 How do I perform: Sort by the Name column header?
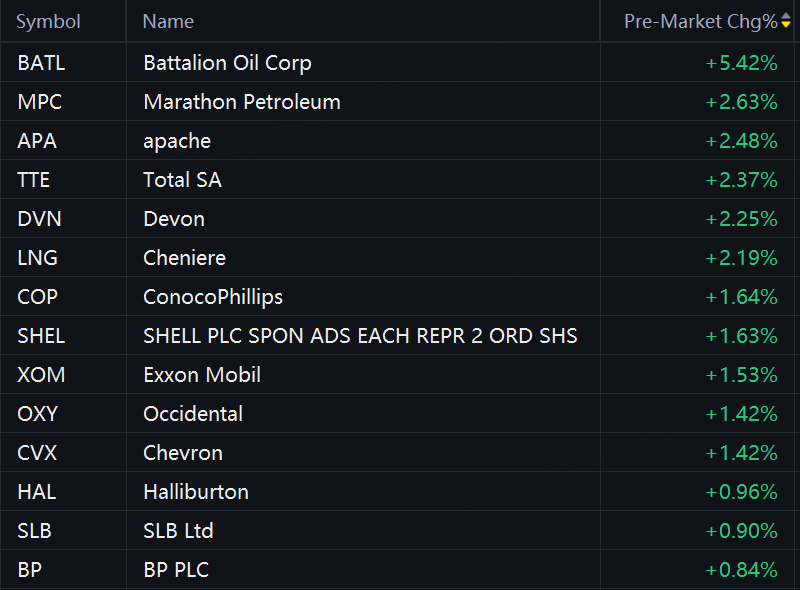[x=168, y=21]
